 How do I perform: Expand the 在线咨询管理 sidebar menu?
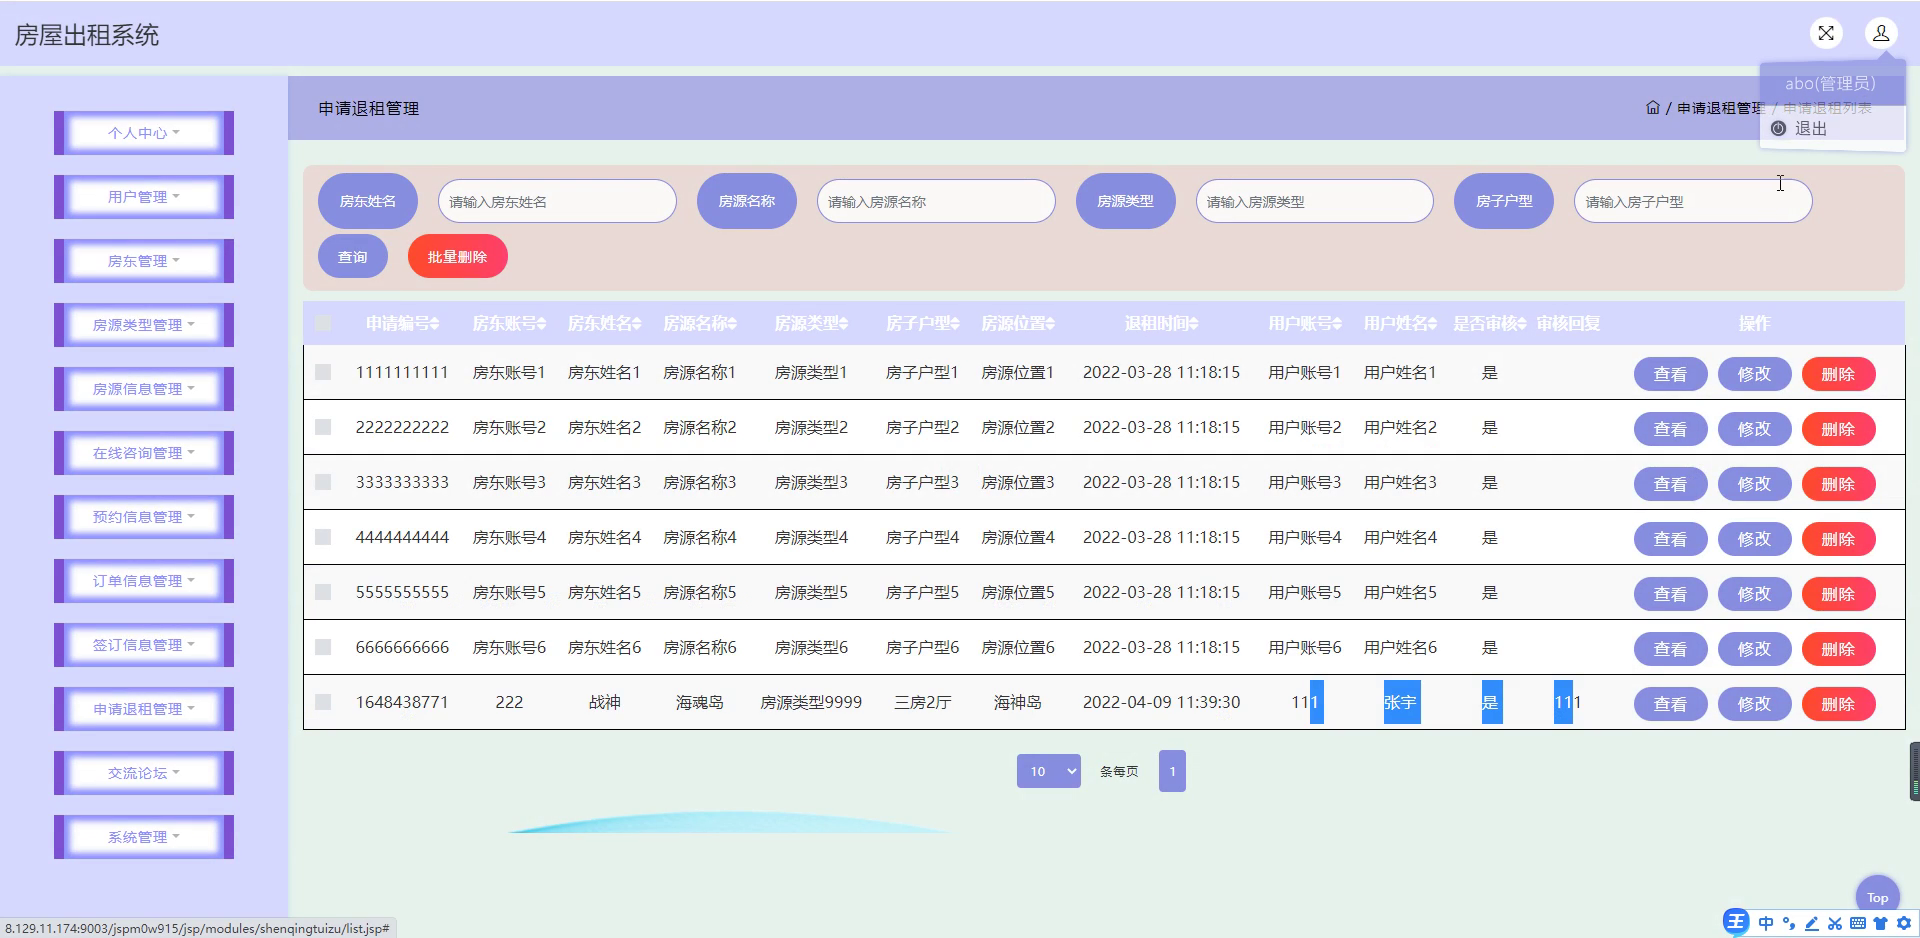(x=144, y=453)
